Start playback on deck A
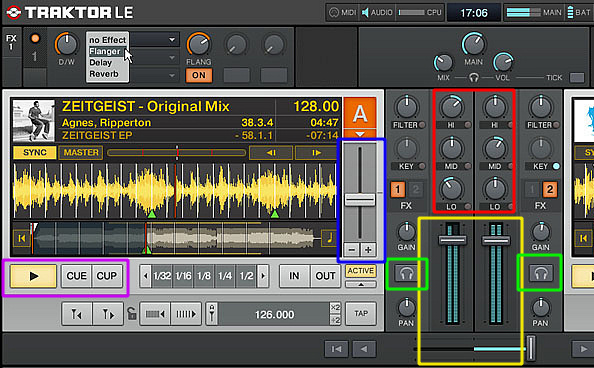 [x=33, y=276]
